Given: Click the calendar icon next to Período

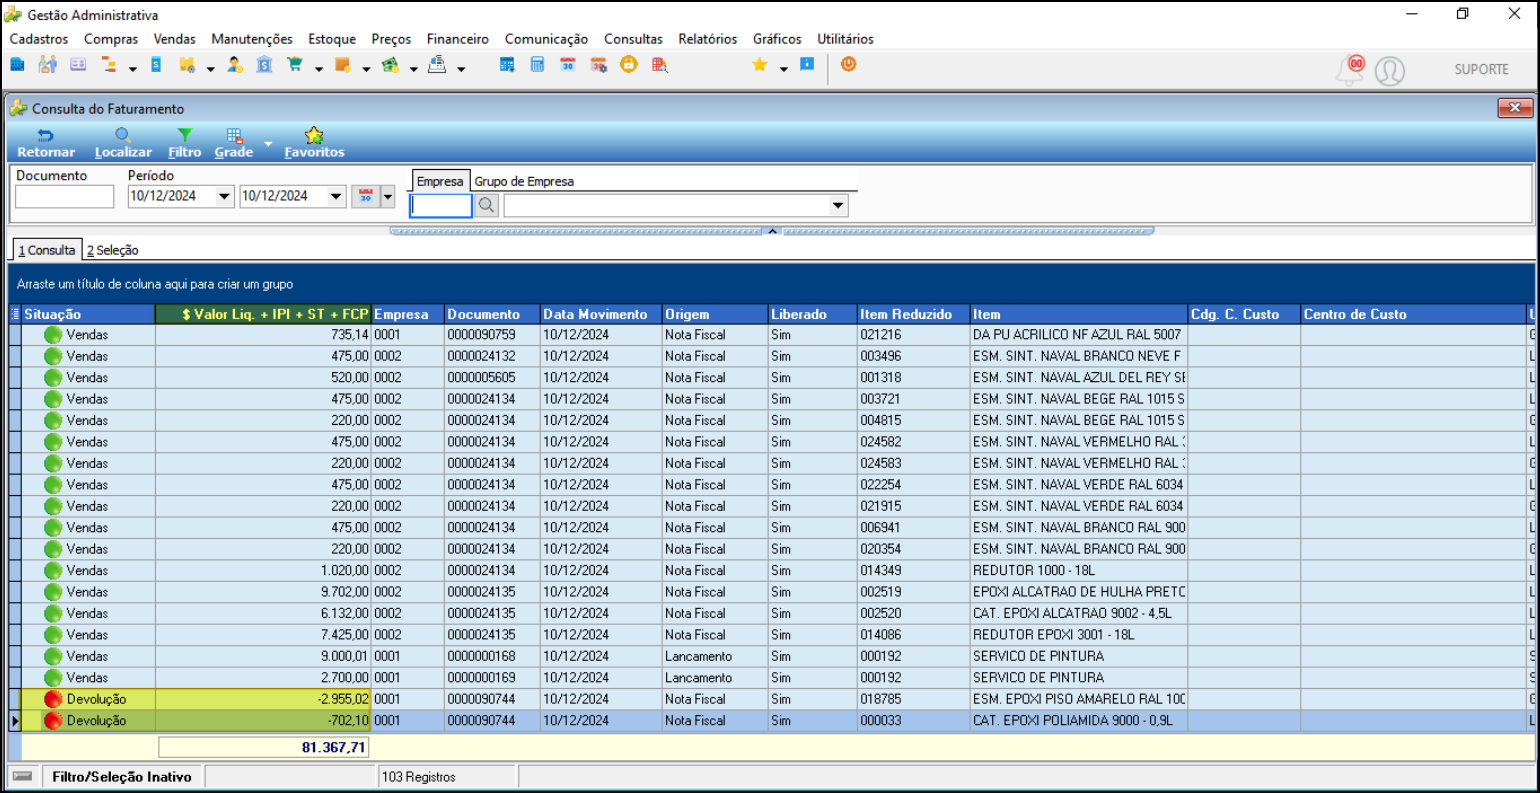Looking at the screenshot, I should click(365, 197).
